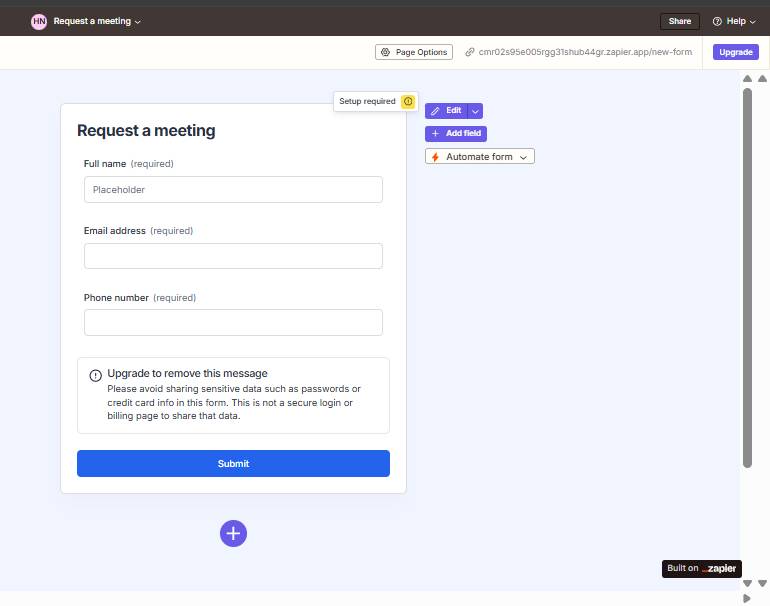Click the link chain icon beside URL
The width and height of the screenshot is (770, 606).
470,52
